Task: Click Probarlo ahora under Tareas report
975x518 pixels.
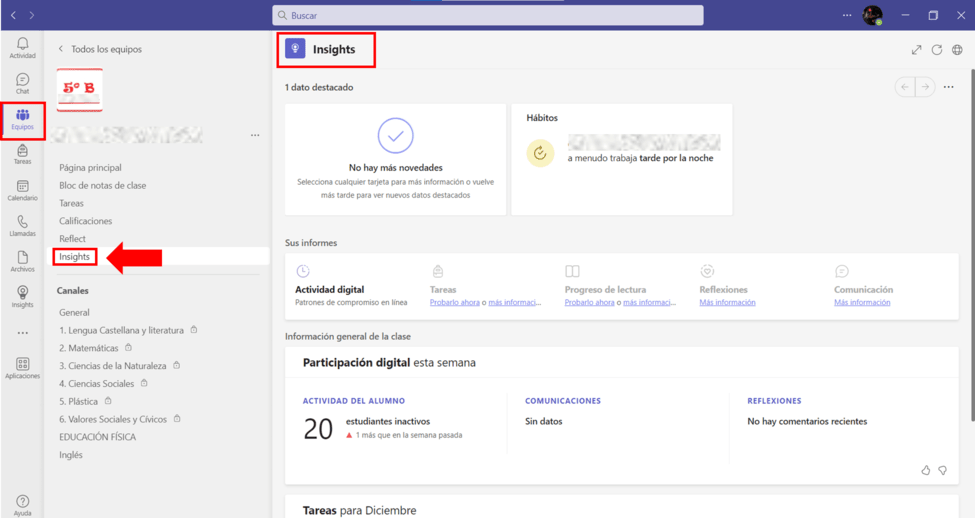Action: 455,302
